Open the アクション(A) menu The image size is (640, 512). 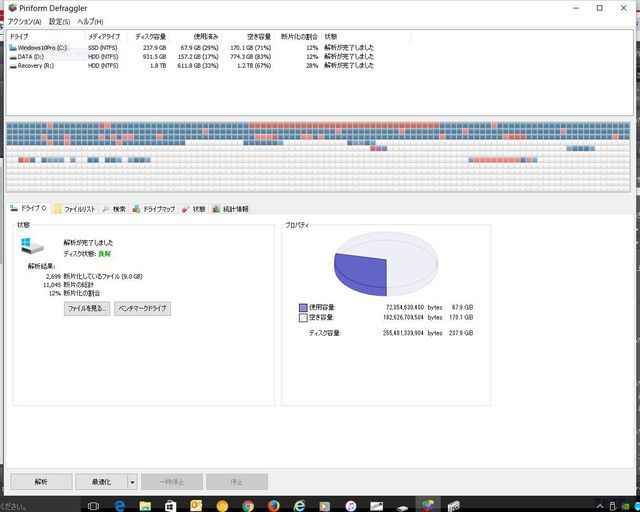[x=24, y=22]
